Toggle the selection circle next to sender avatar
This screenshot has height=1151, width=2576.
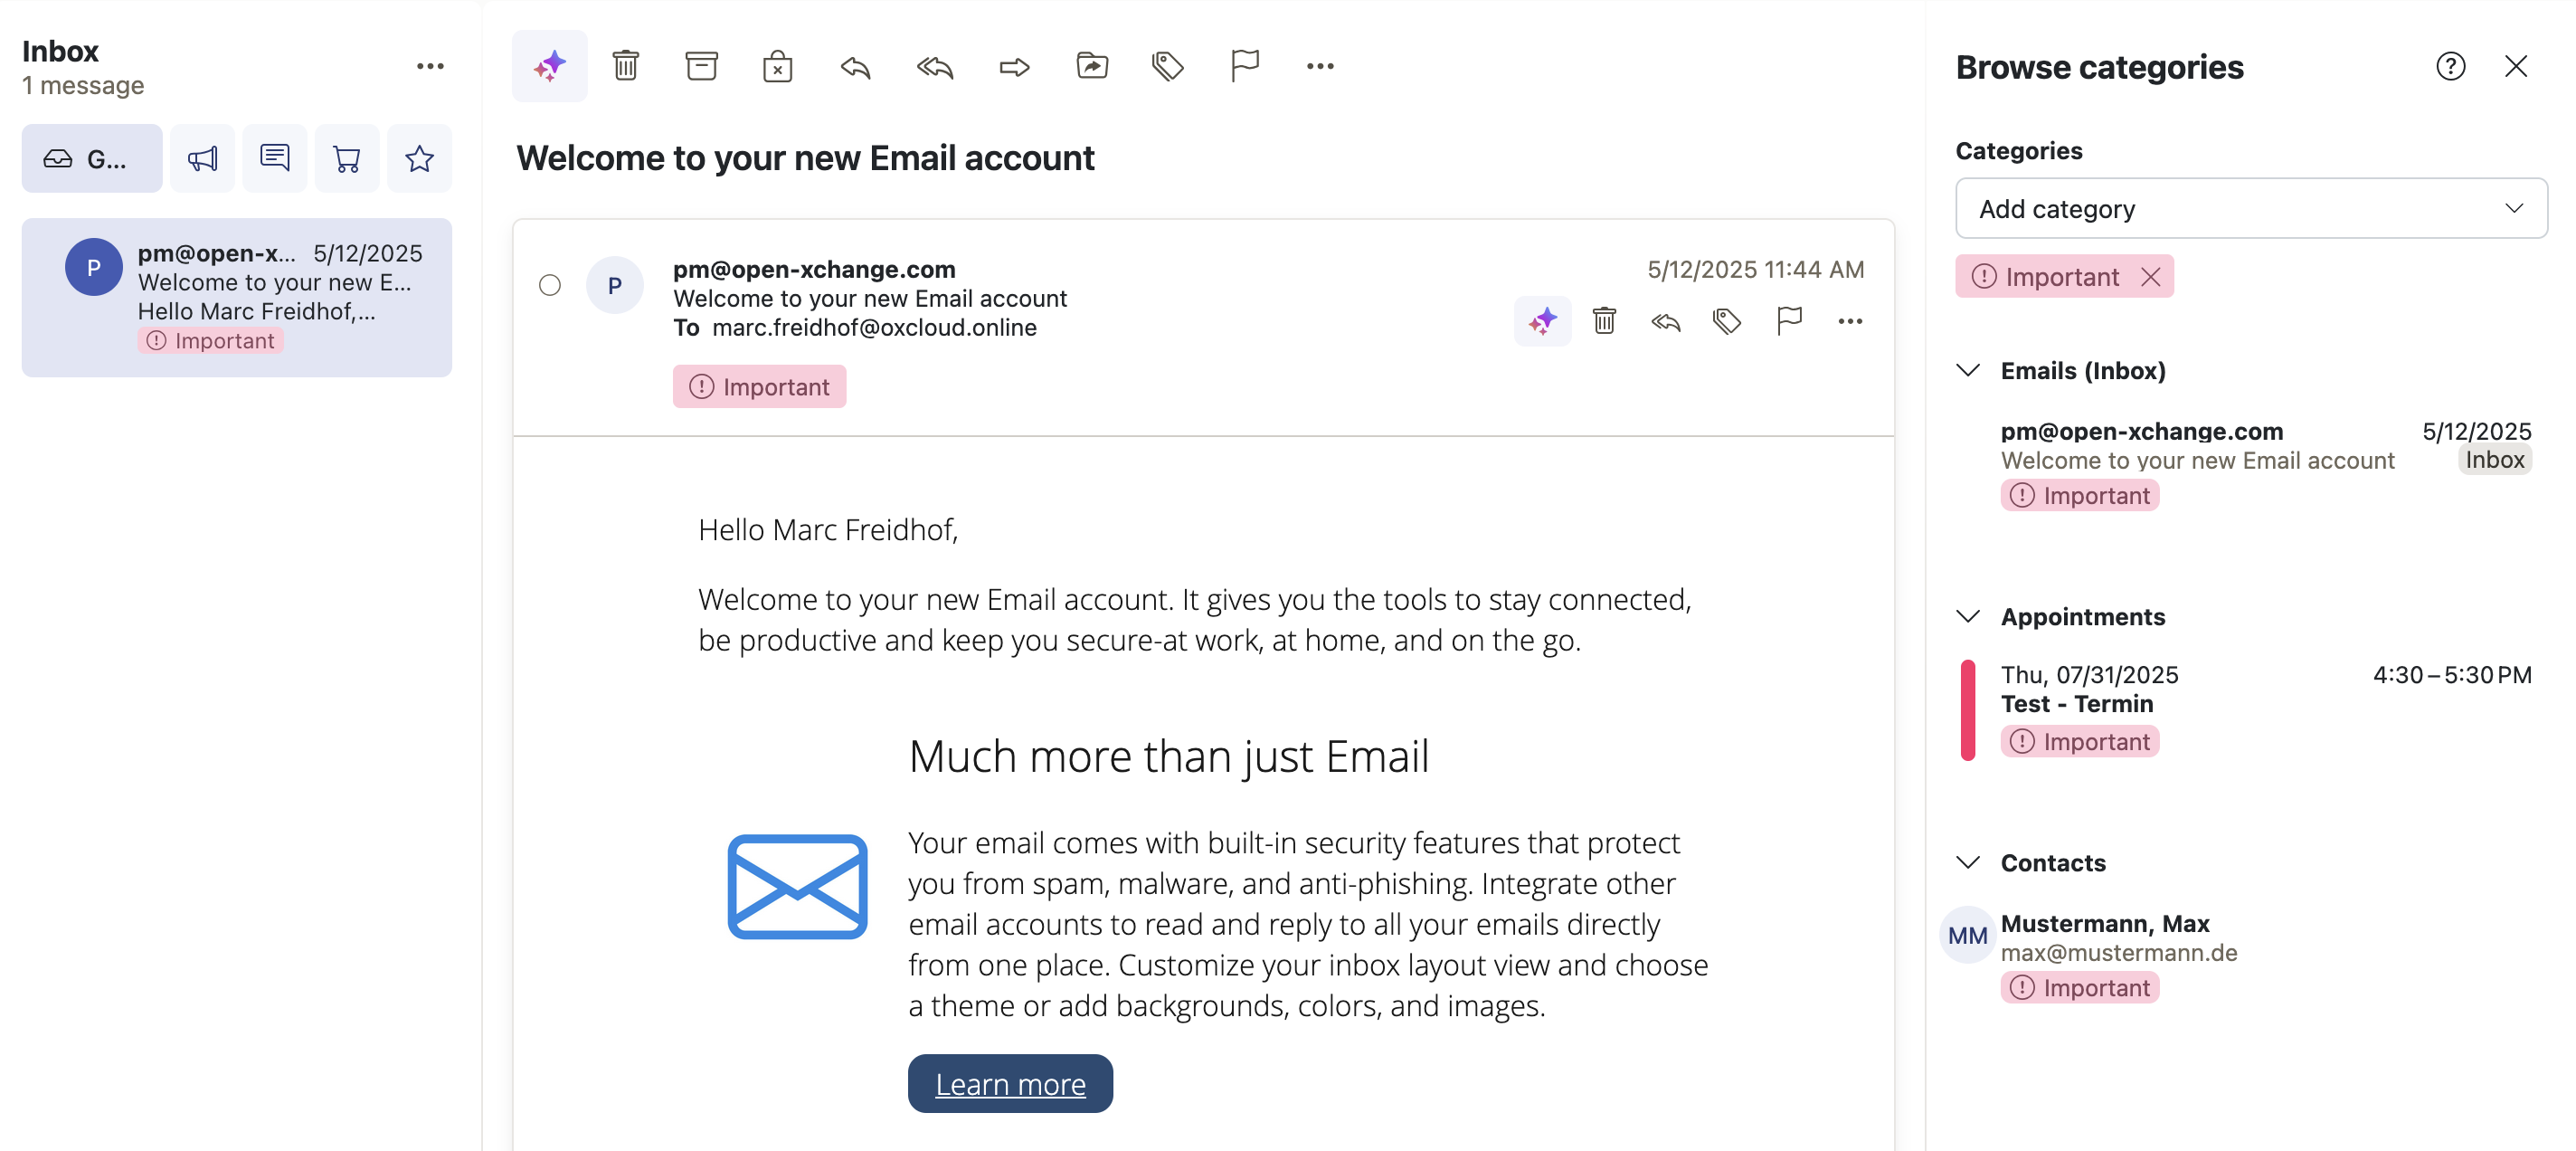pyautogui.click(x=550, y=285)
